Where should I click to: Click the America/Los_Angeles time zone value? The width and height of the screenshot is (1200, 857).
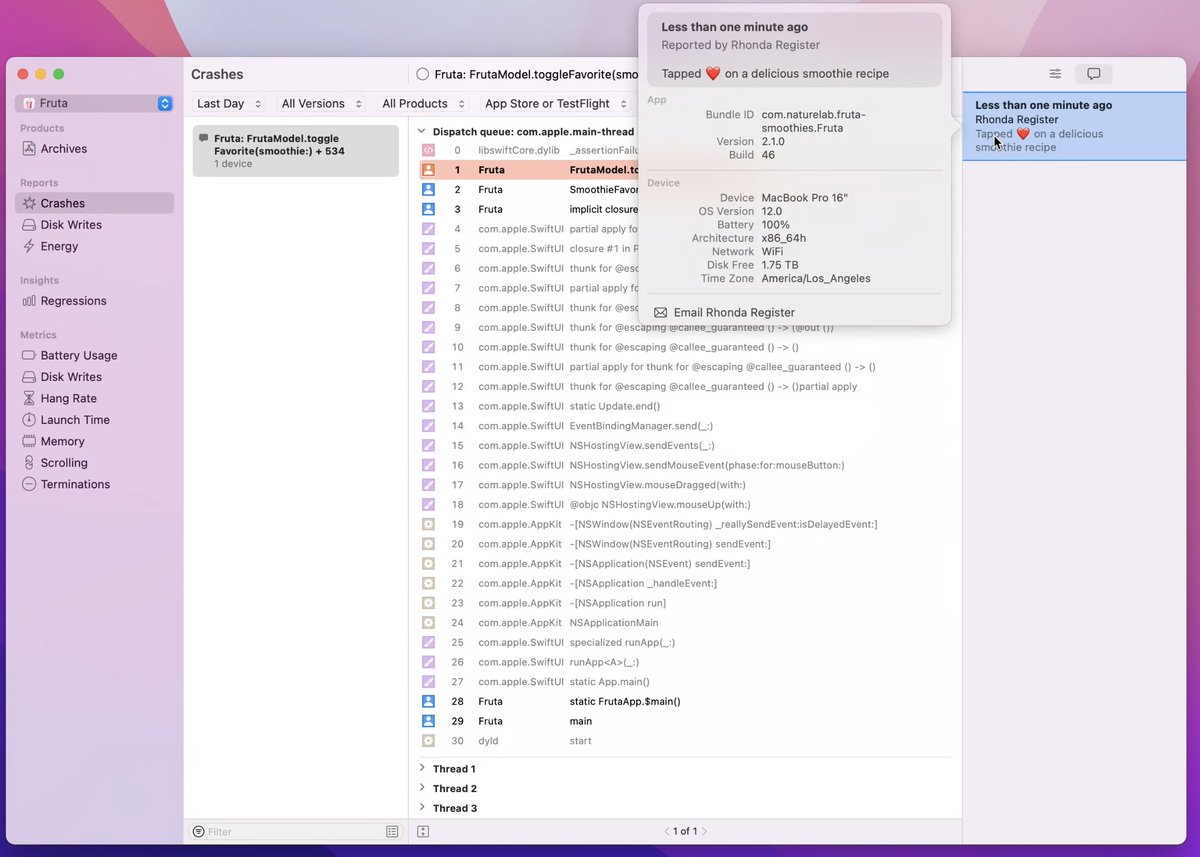(816, 279)
